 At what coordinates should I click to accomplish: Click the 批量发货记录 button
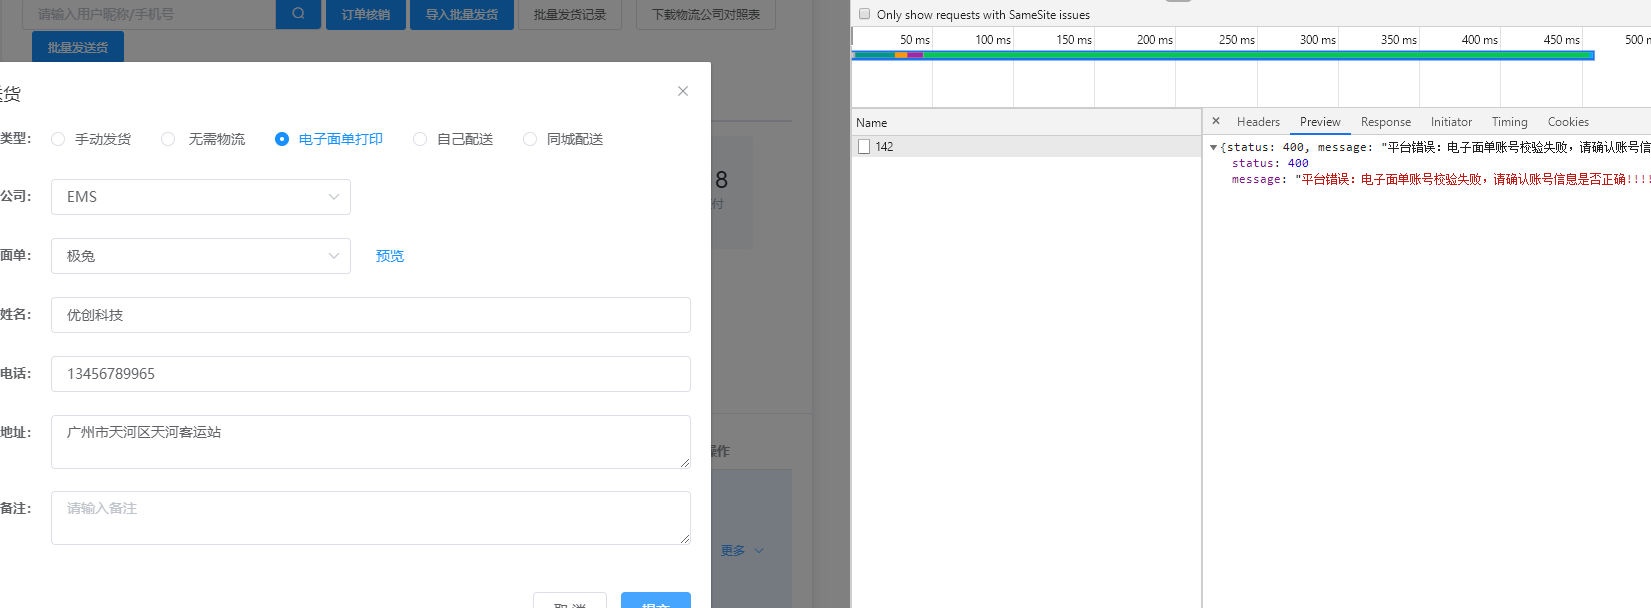point(570,14)
